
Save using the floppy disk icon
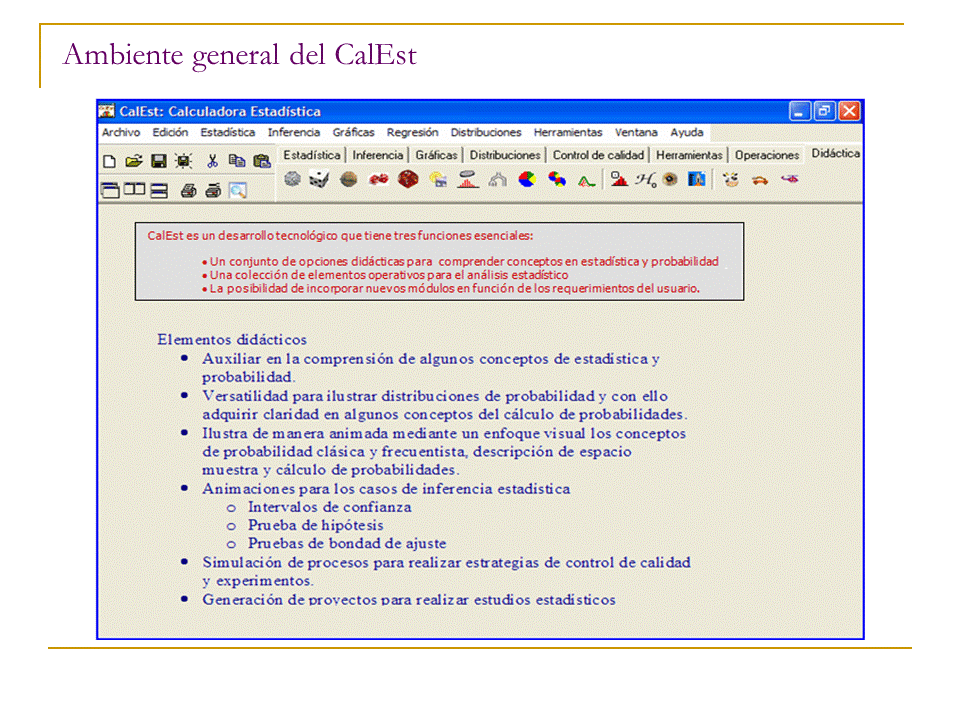click(x=158, y=161)
